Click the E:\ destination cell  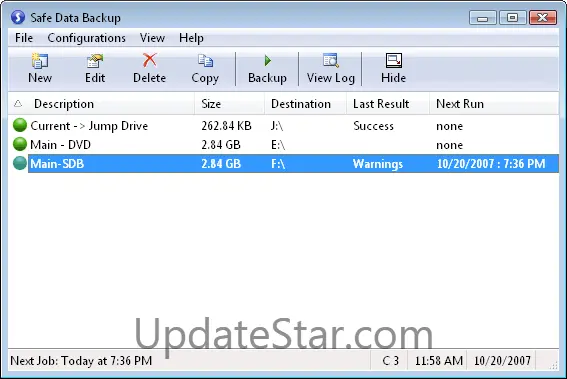tap(278, 145)
